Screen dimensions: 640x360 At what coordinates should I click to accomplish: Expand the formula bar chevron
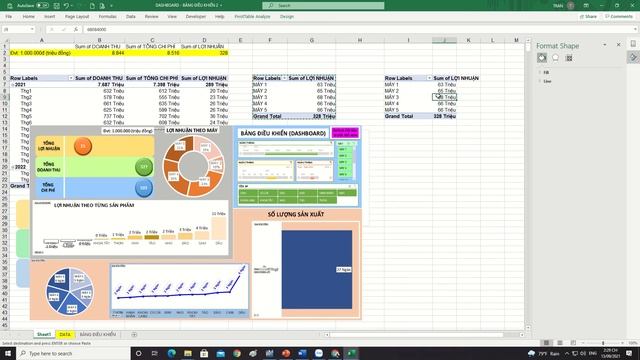(636, 29)
